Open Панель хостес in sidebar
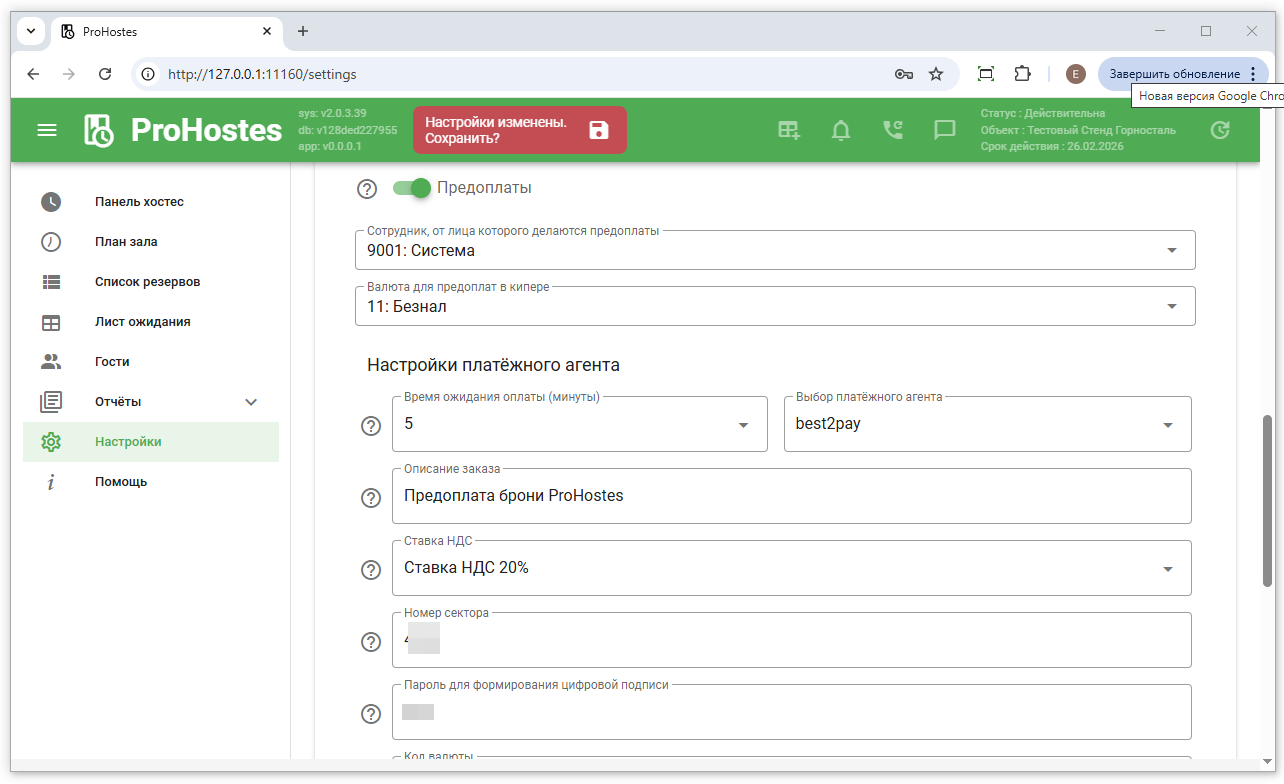1284x784 pixels. coord(139,202)
